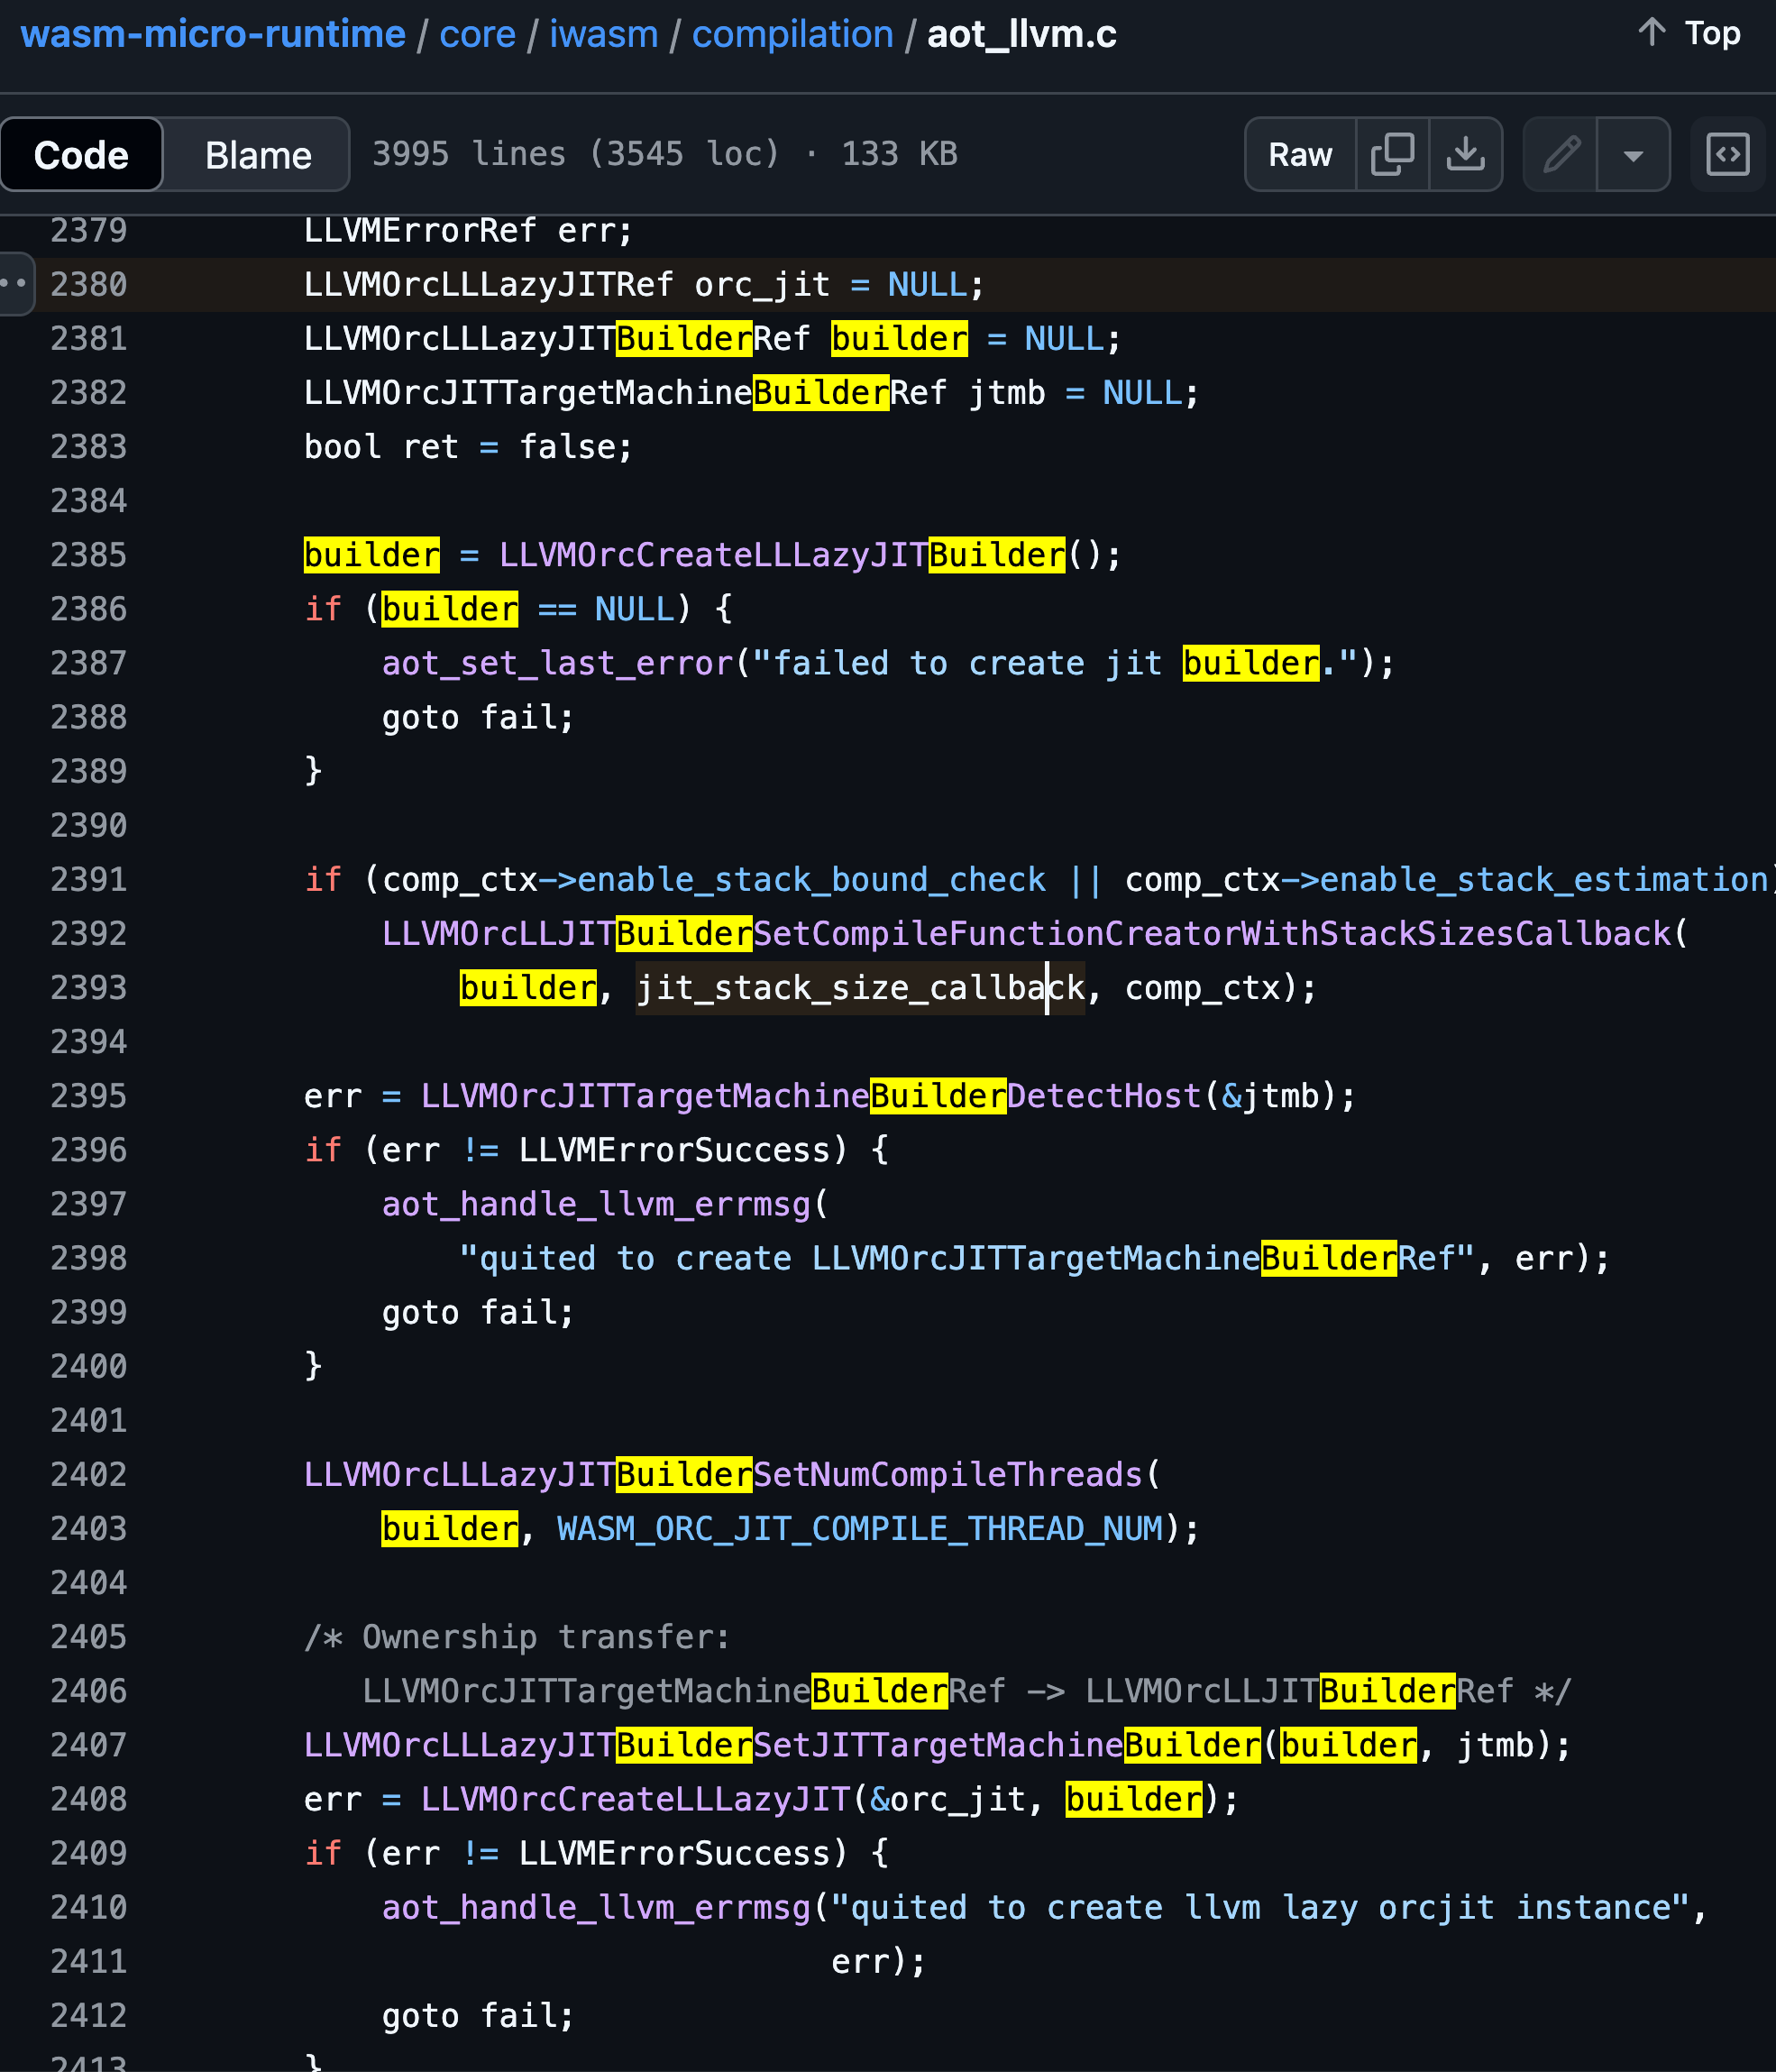Click jtmb variable on line 2382
Viewport: 1776px width, 2072px height.
click(1007, 392)
